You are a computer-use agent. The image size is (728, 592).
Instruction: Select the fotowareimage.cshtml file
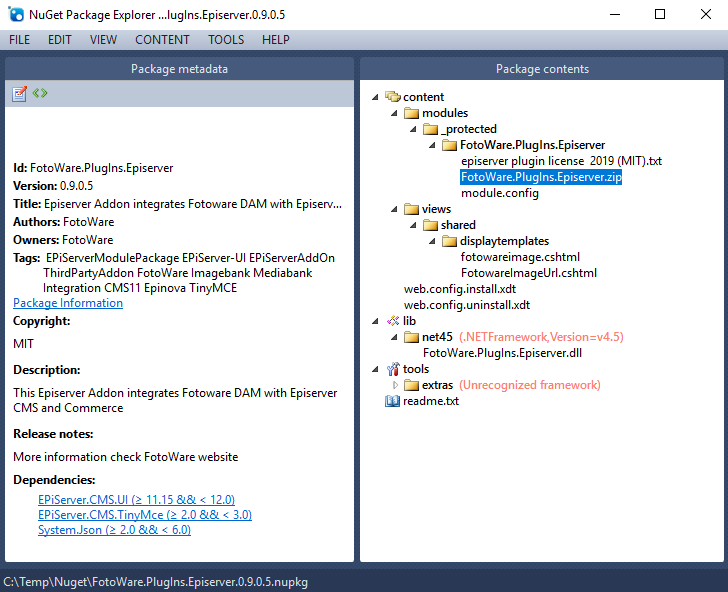click(x=520, y=257)
